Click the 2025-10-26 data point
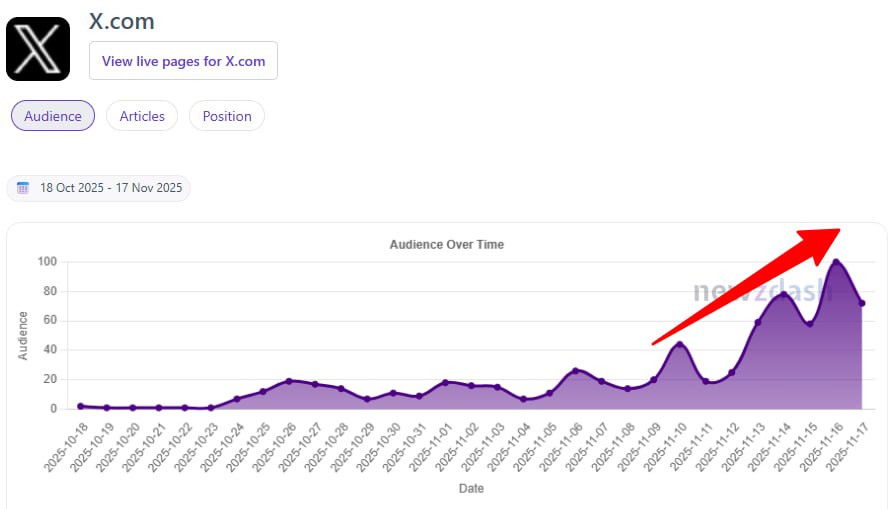Viewport: 890px width, 509px height. 289,381
